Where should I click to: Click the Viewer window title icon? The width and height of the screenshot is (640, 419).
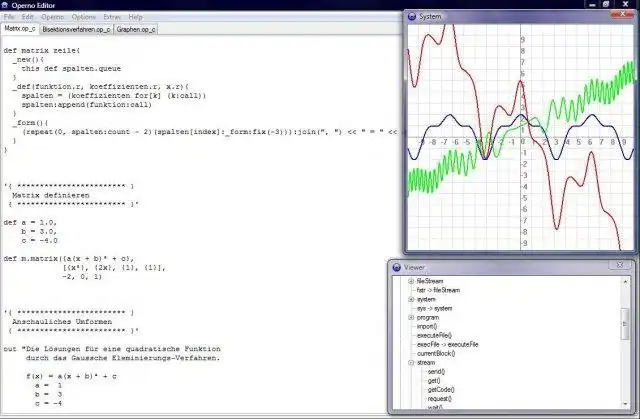pos(397,268)
